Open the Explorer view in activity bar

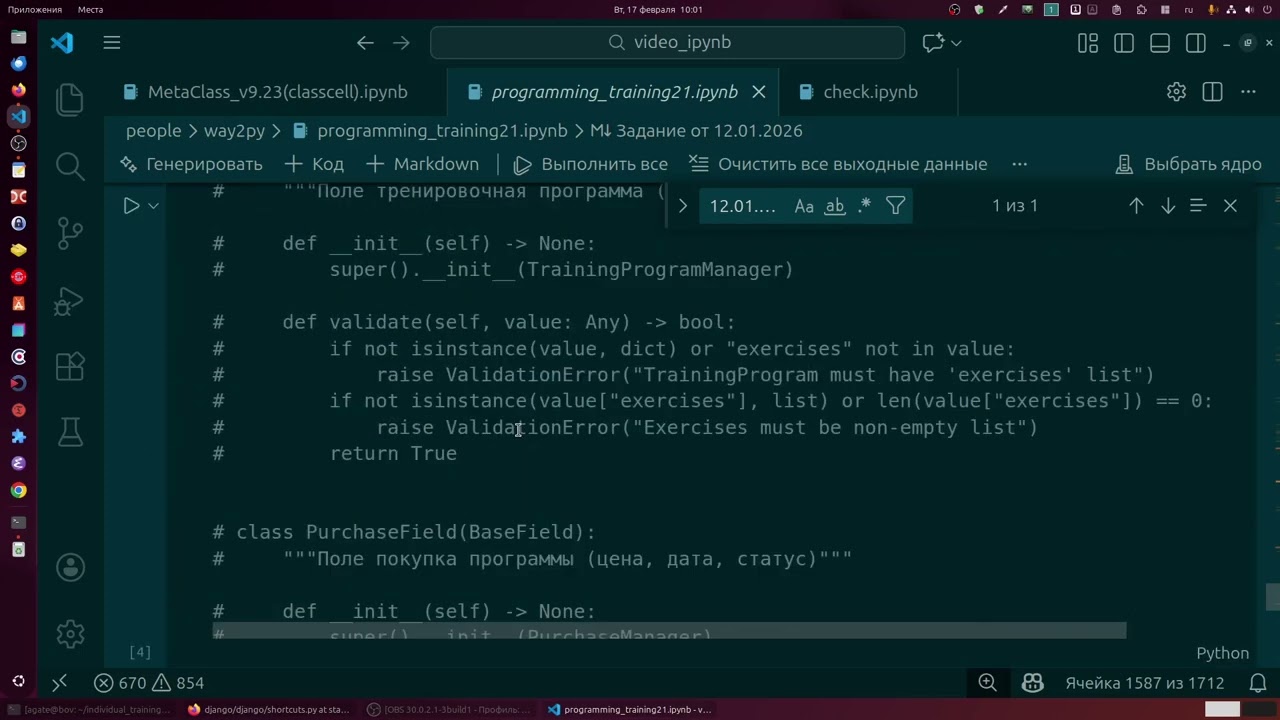pos(70,98)
